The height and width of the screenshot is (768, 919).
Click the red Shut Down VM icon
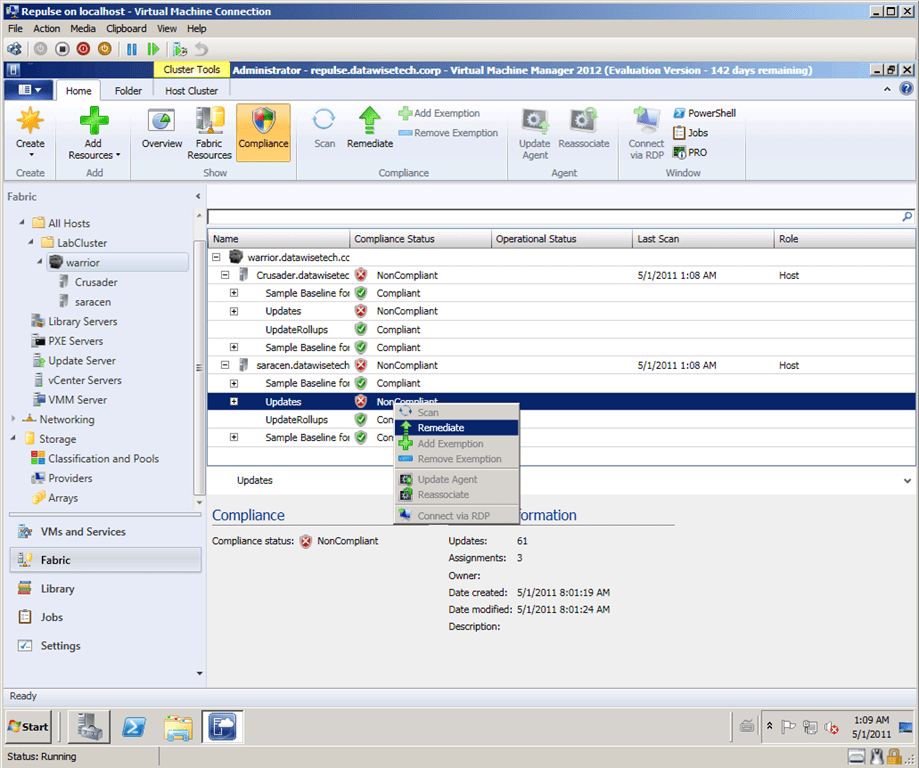(83, 49)
